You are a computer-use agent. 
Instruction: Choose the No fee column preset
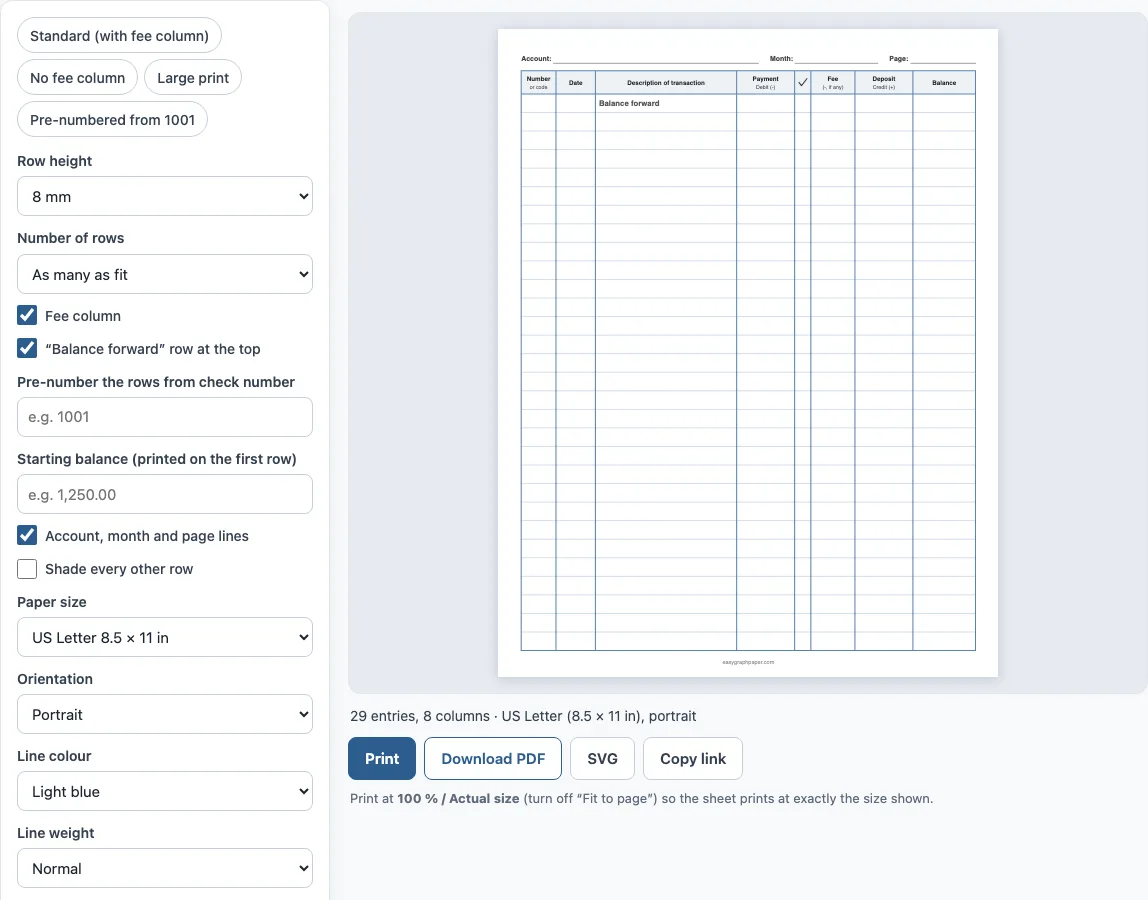point(78,78)
